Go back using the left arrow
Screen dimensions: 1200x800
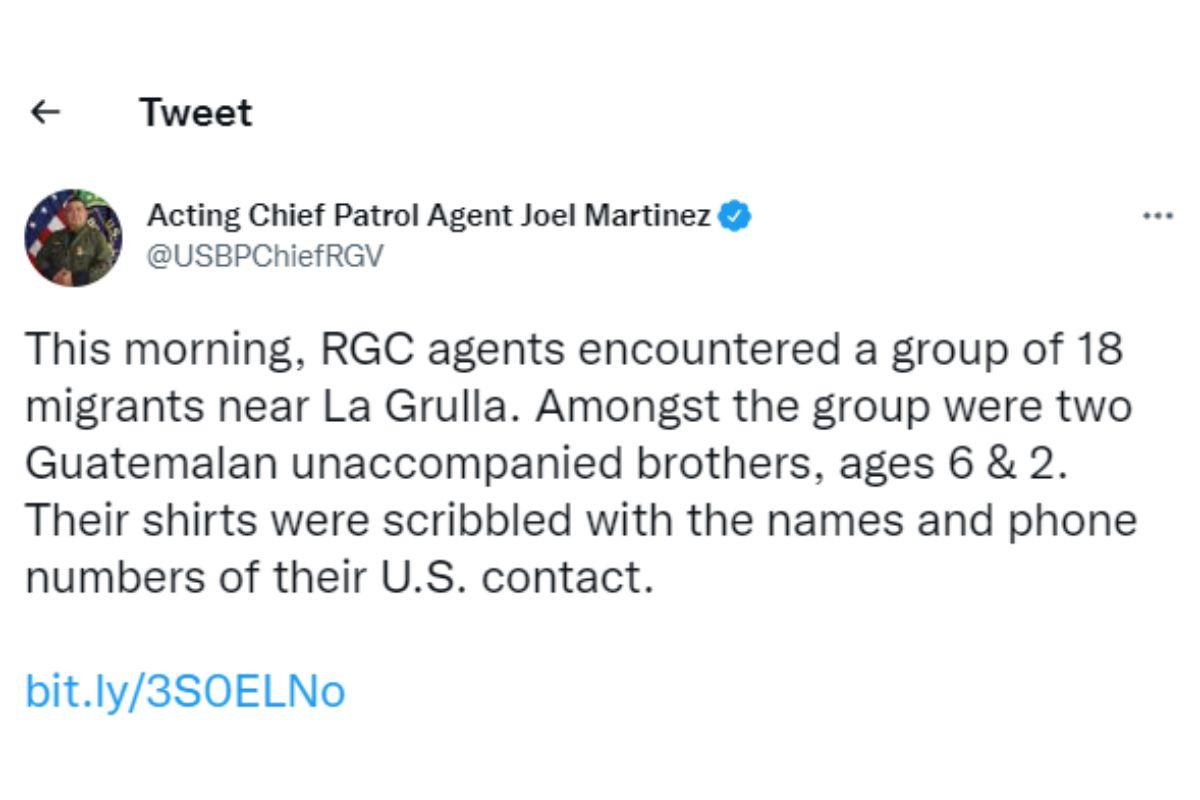click(x=46, y=113)
